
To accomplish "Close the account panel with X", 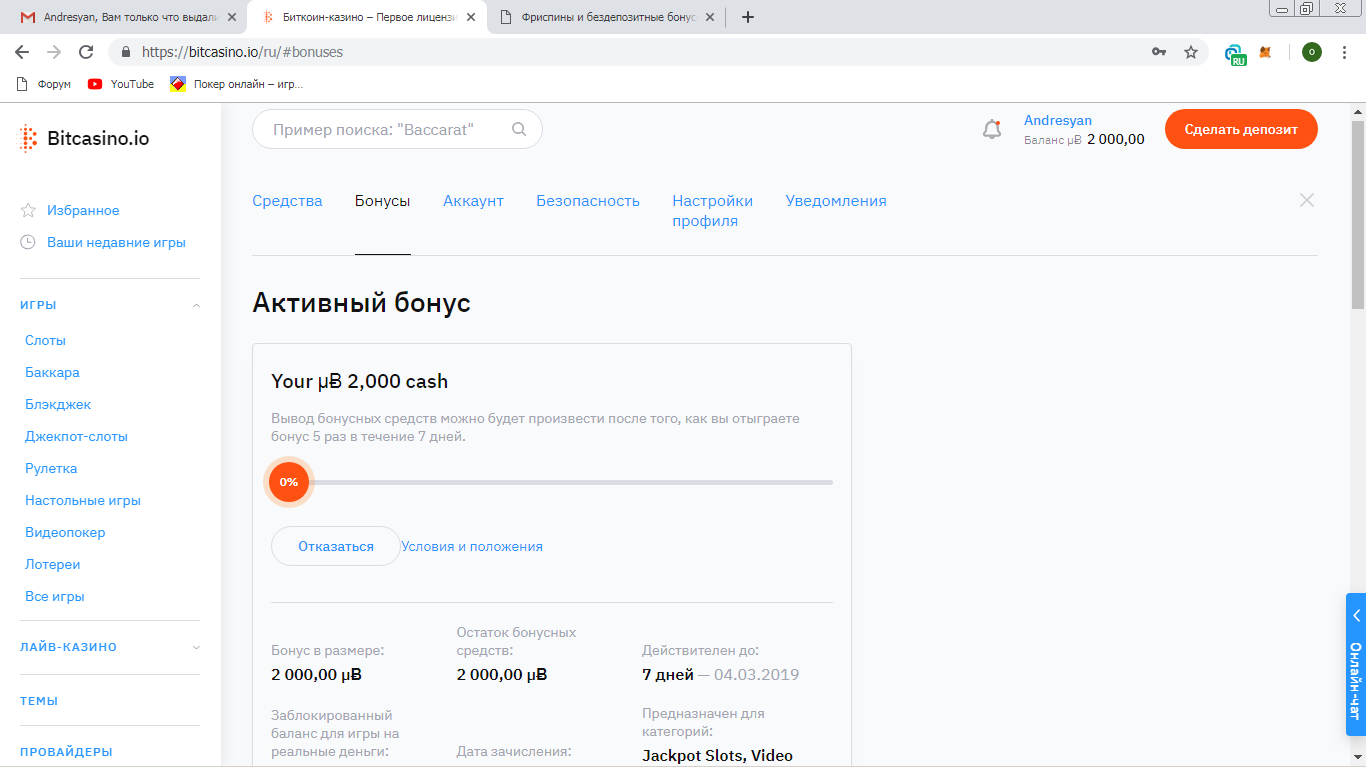I will (1306, 200).
